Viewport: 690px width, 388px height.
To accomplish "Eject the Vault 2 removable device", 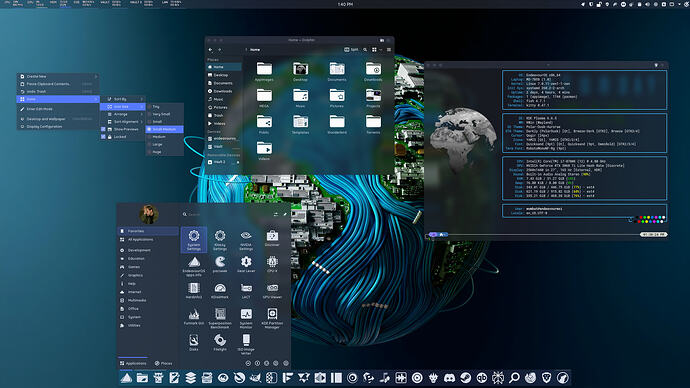I will pyautogui.click(x=238, y=162).
